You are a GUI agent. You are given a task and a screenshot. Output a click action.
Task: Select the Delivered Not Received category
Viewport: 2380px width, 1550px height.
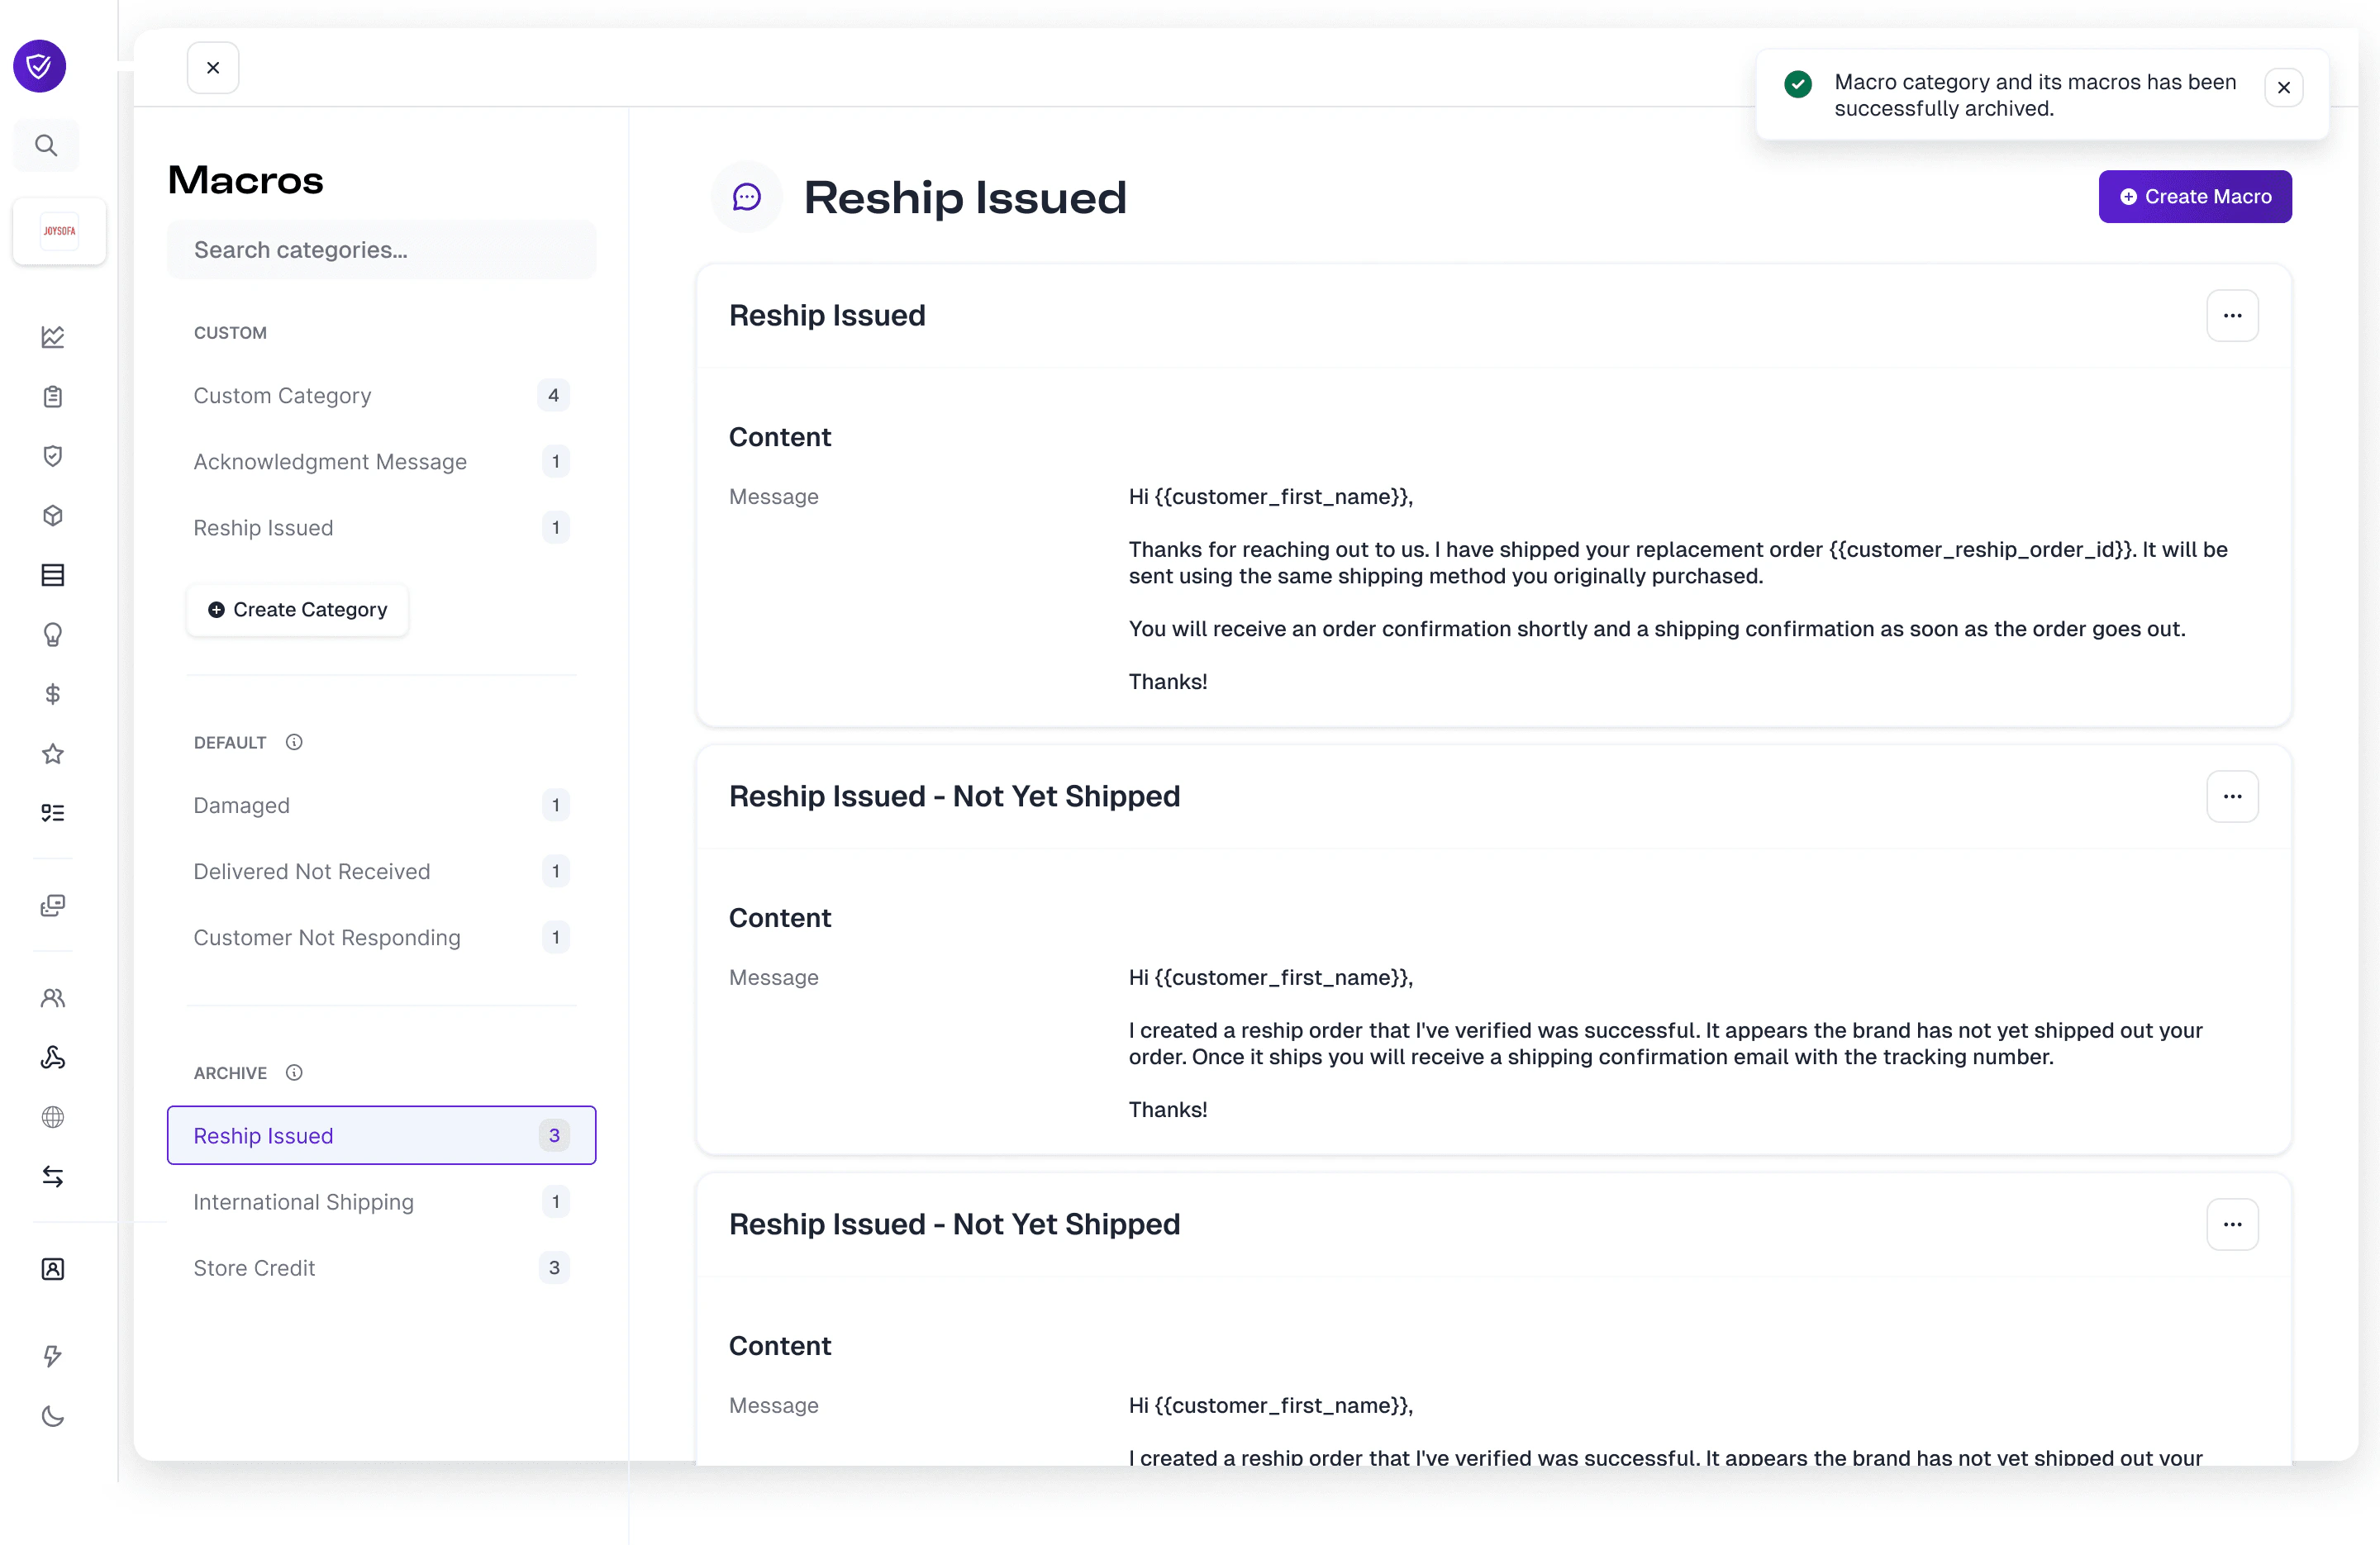[x=382, y=872]
